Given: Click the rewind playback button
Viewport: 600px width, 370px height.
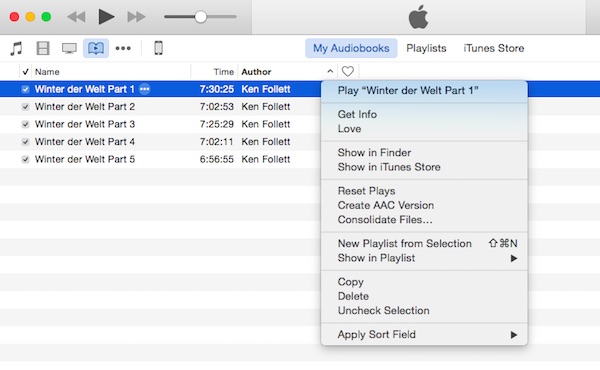Looking at the screenshot, I should [x=76, y=17].
